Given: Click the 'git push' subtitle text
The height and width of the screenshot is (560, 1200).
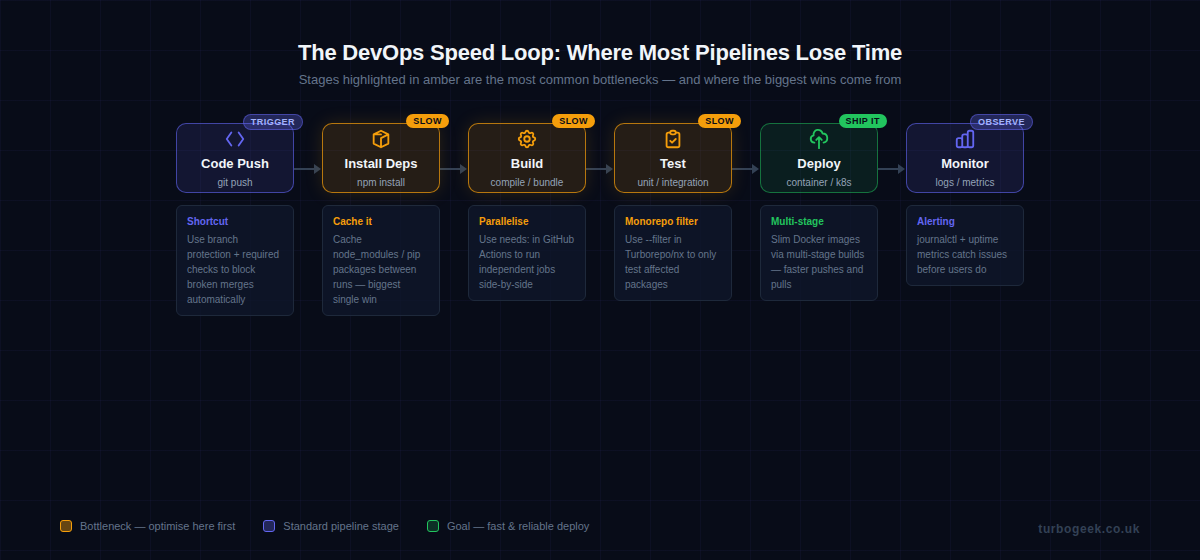Looking at the screenshot, I should point(235,183).
